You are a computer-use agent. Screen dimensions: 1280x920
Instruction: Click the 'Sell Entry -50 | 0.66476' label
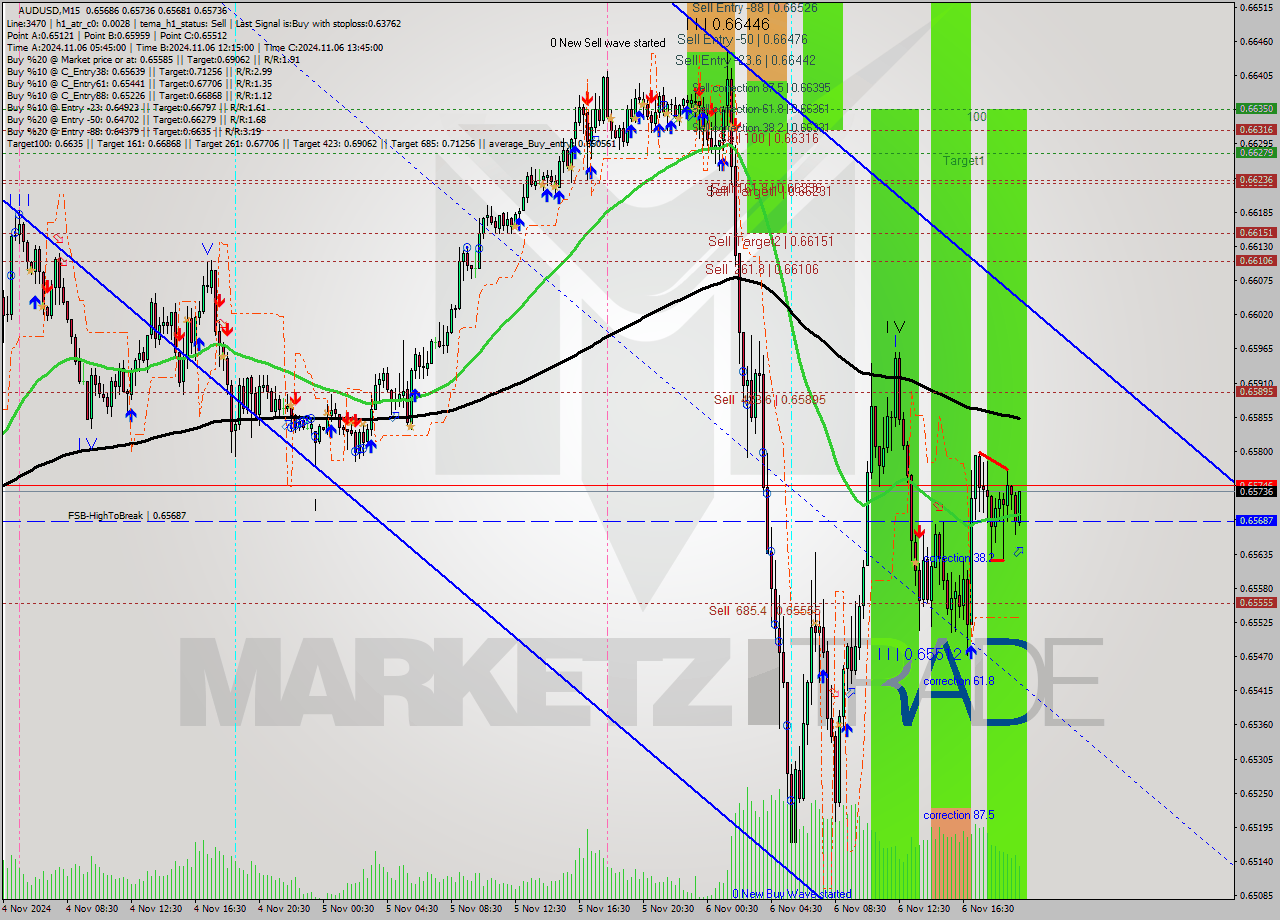point(742,39)
